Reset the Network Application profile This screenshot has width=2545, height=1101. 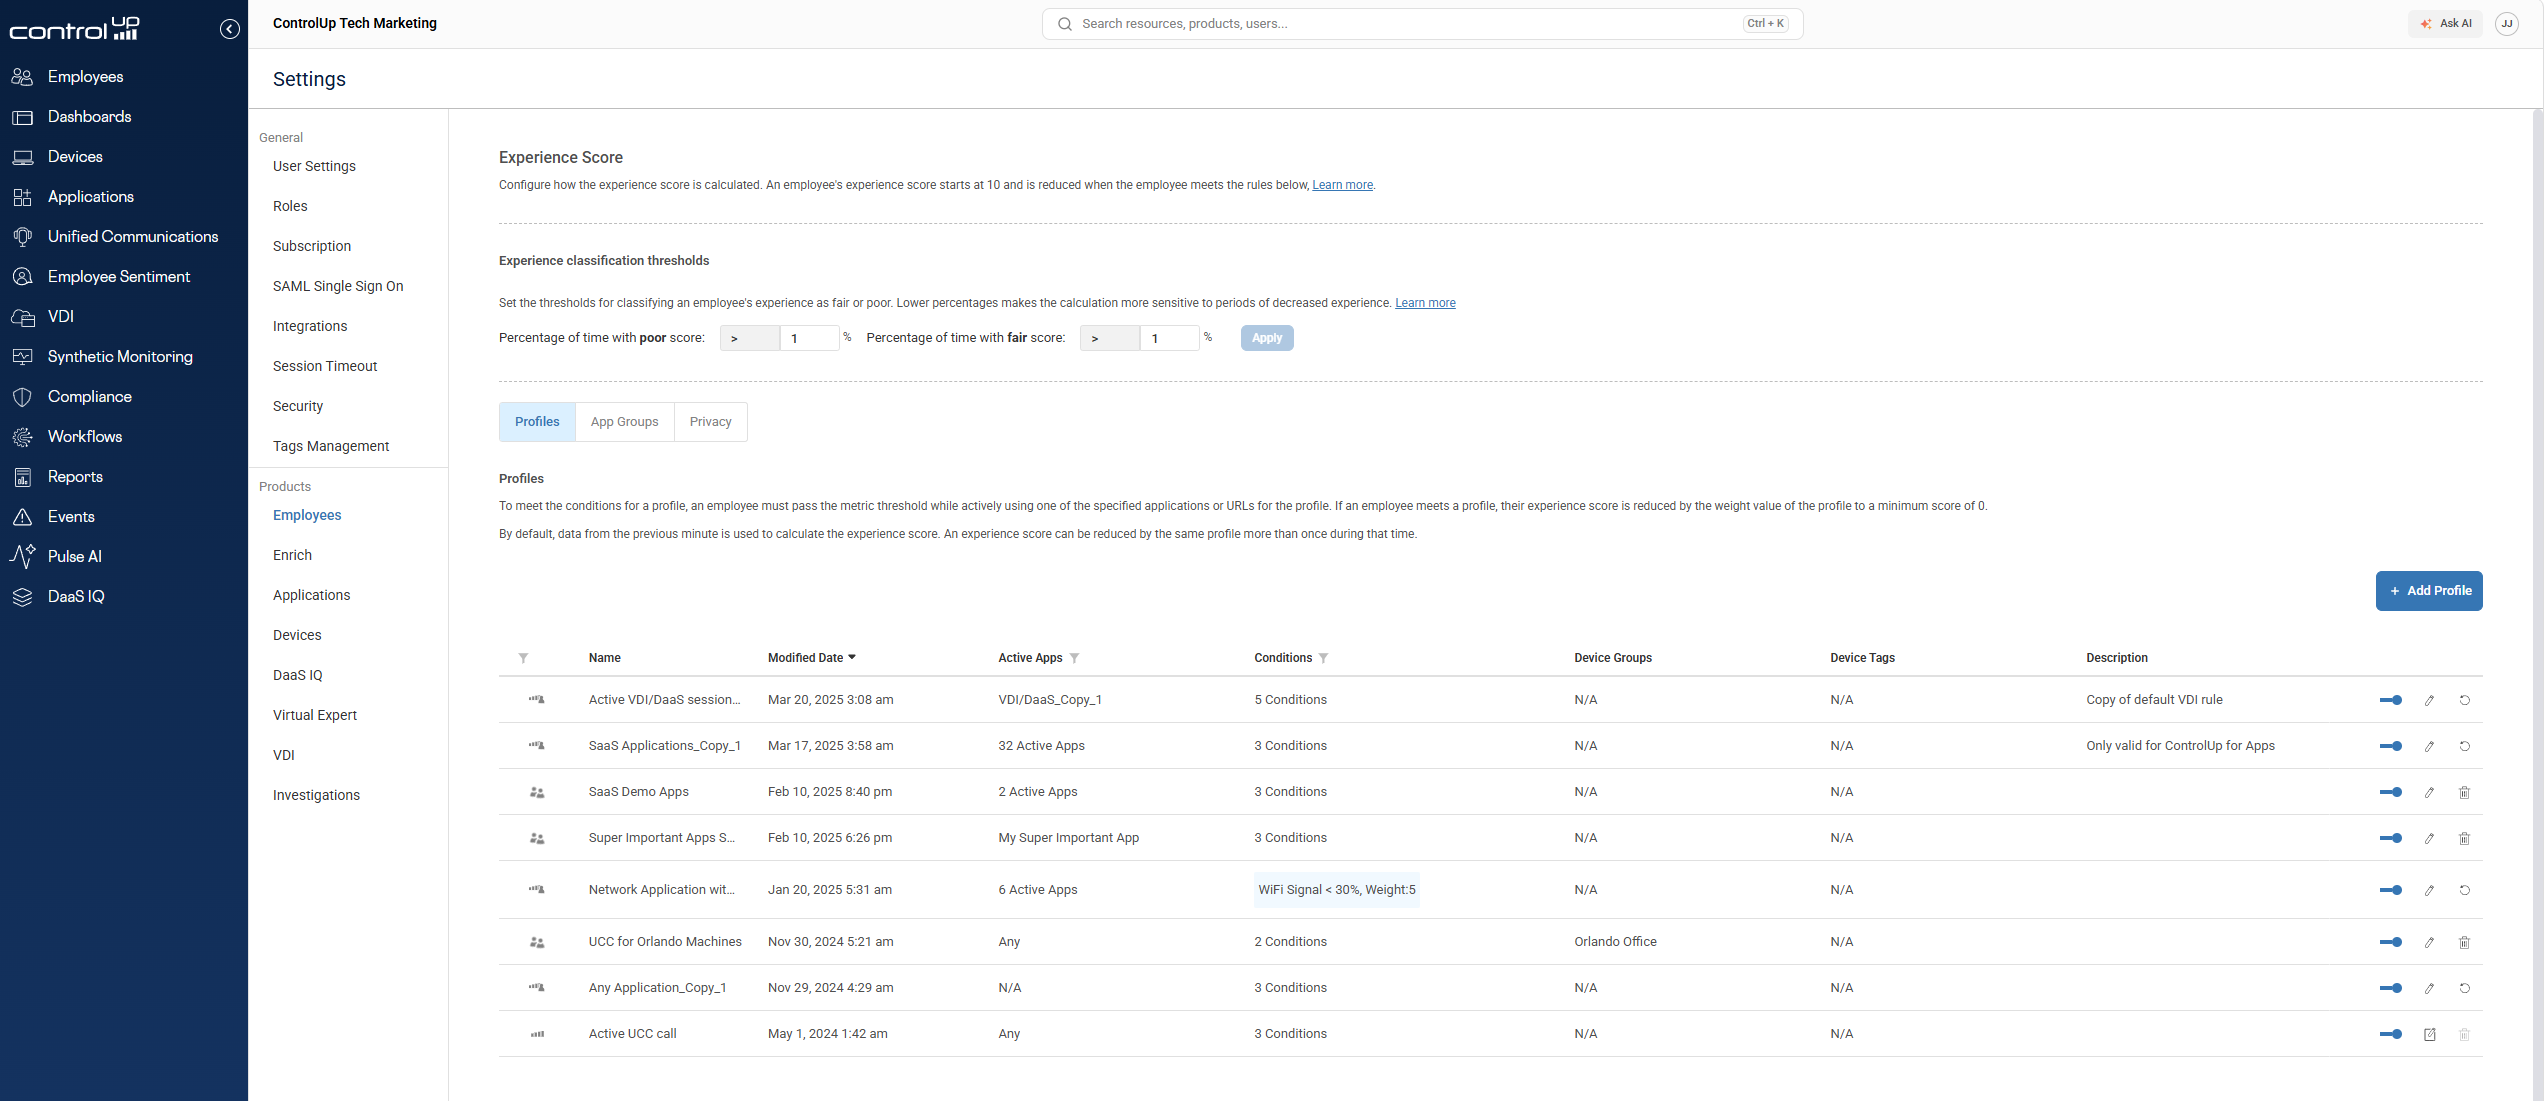[x=2464, y=890]
